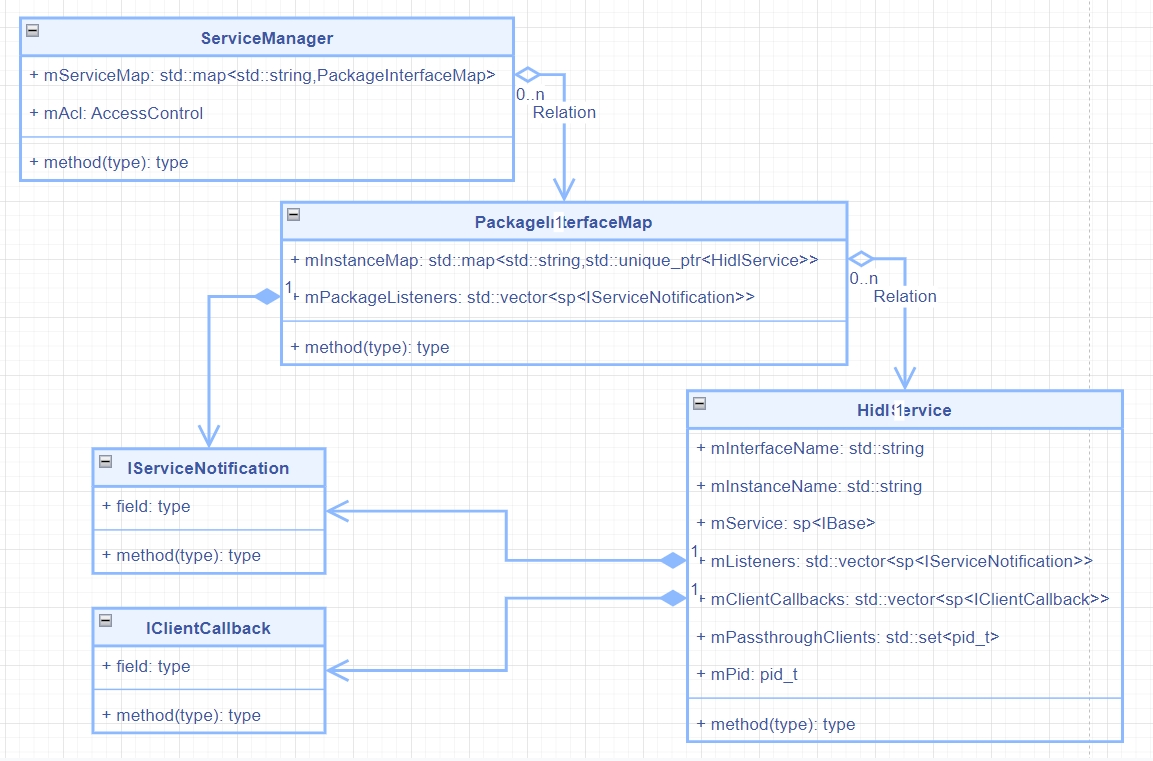This screenshot has width=1153, height=761.
Task: Click filled diamond left of mPackageListeners
Action: tap(267, 296)
